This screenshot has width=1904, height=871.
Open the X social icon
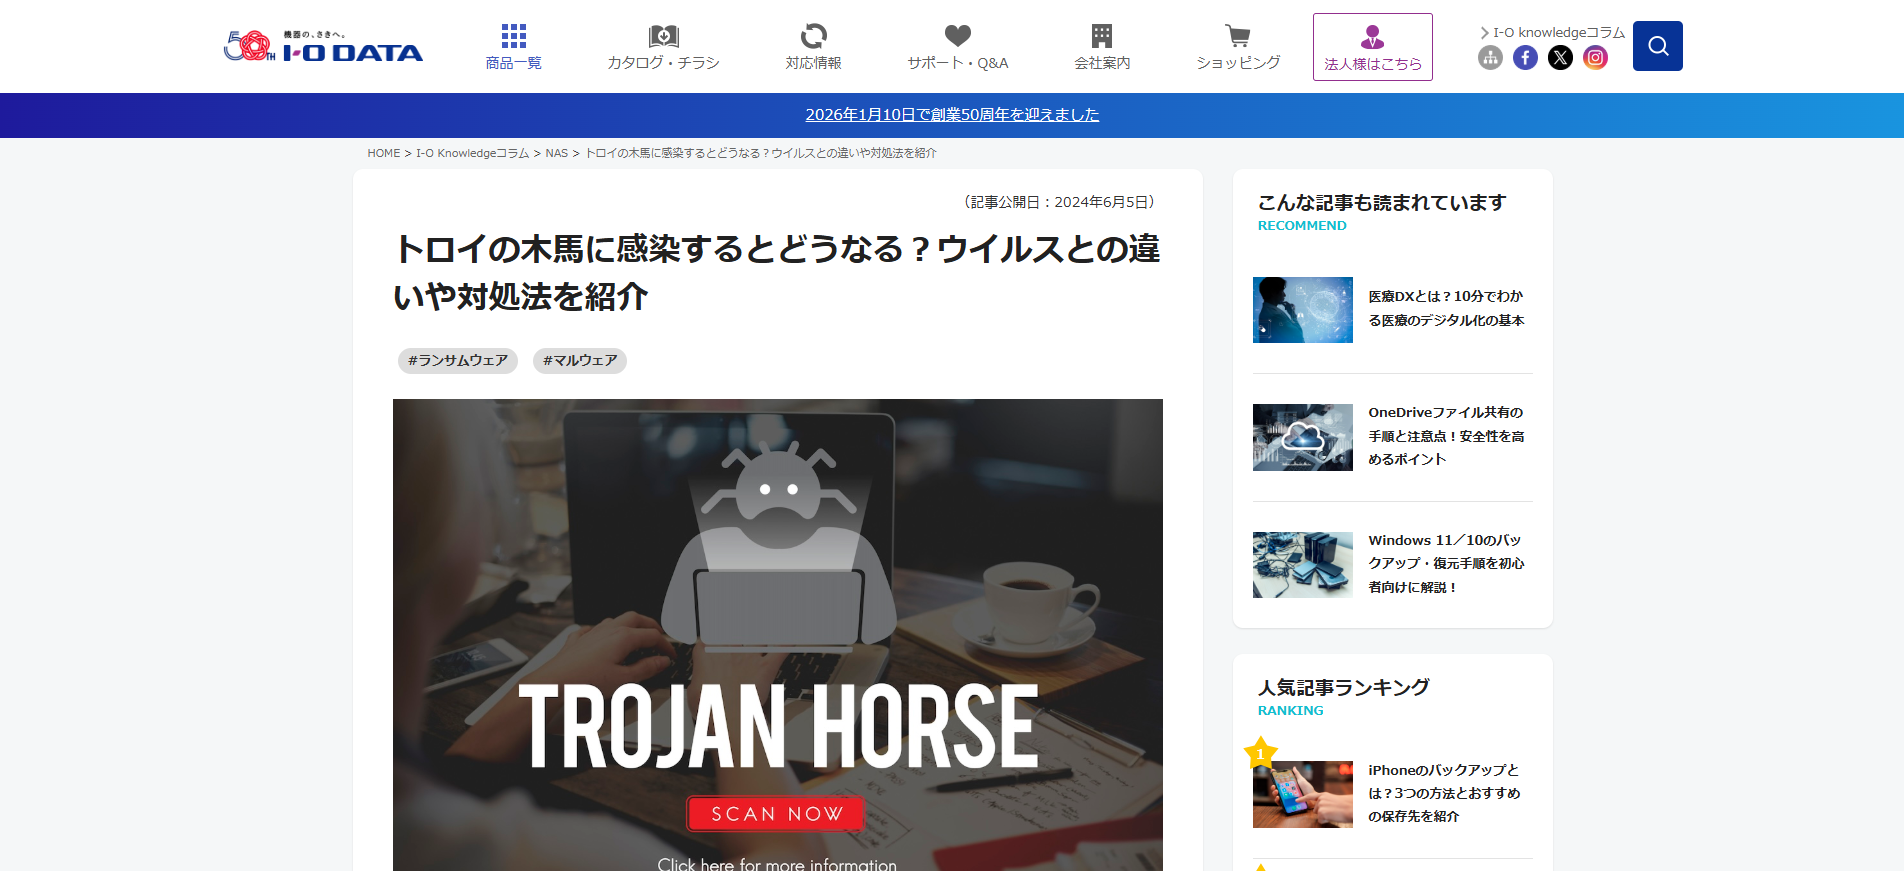pos(1560,58)
